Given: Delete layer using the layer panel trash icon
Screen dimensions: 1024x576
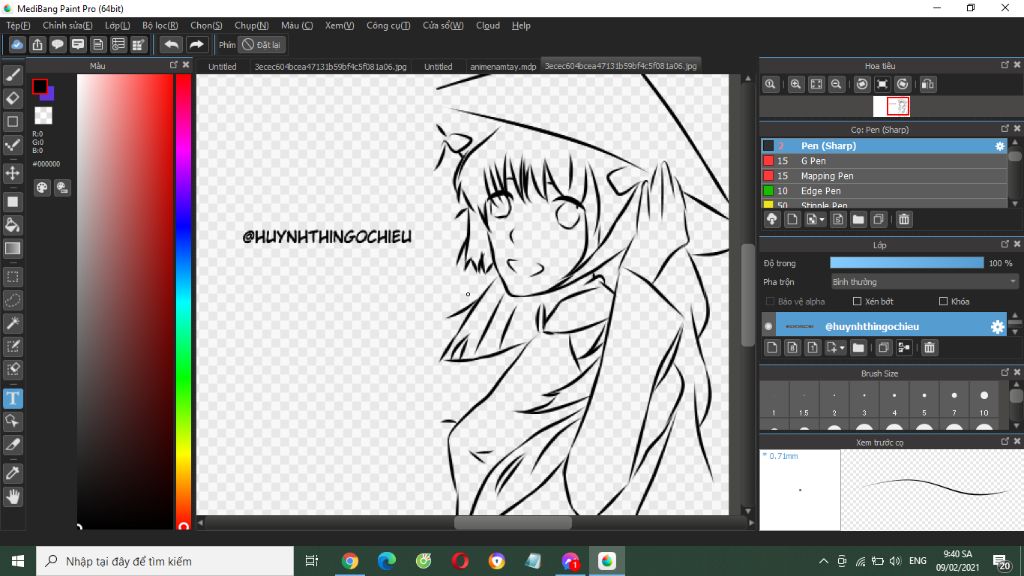Looking at the screenshot, I should [x=929, y=348].
